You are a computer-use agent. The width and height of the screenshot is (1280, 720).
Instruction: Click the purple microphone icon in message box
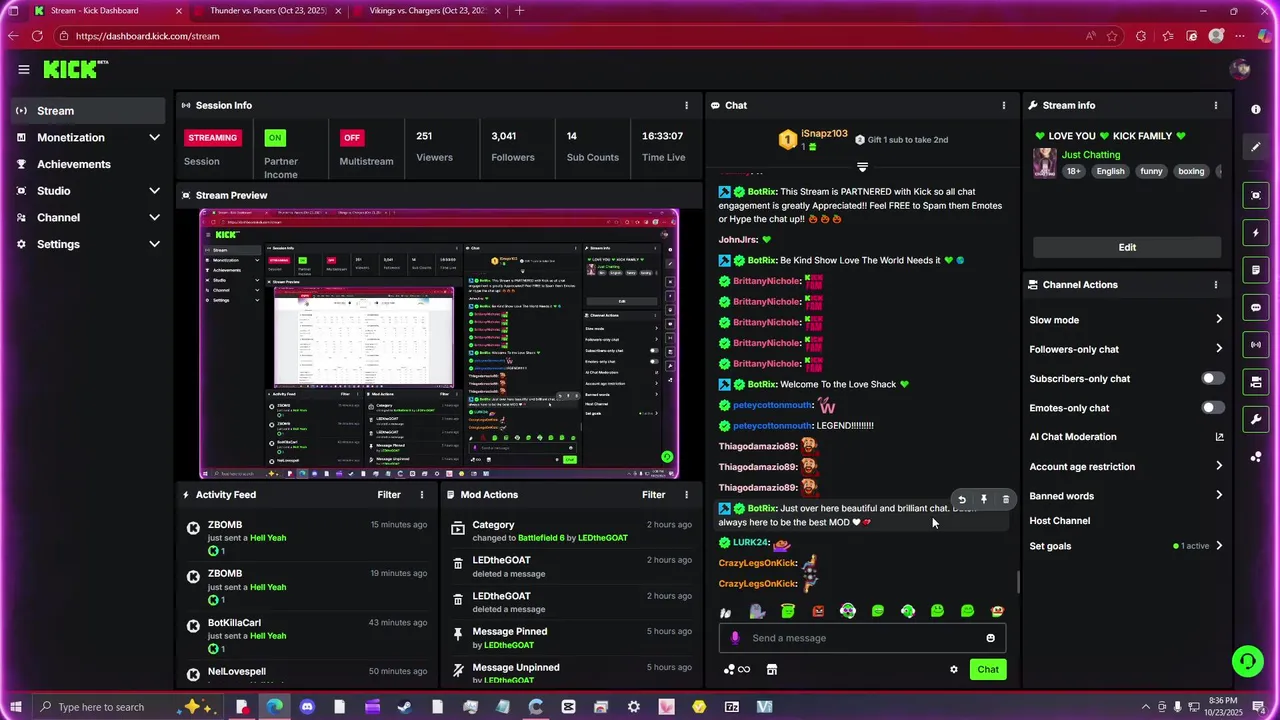735,638
